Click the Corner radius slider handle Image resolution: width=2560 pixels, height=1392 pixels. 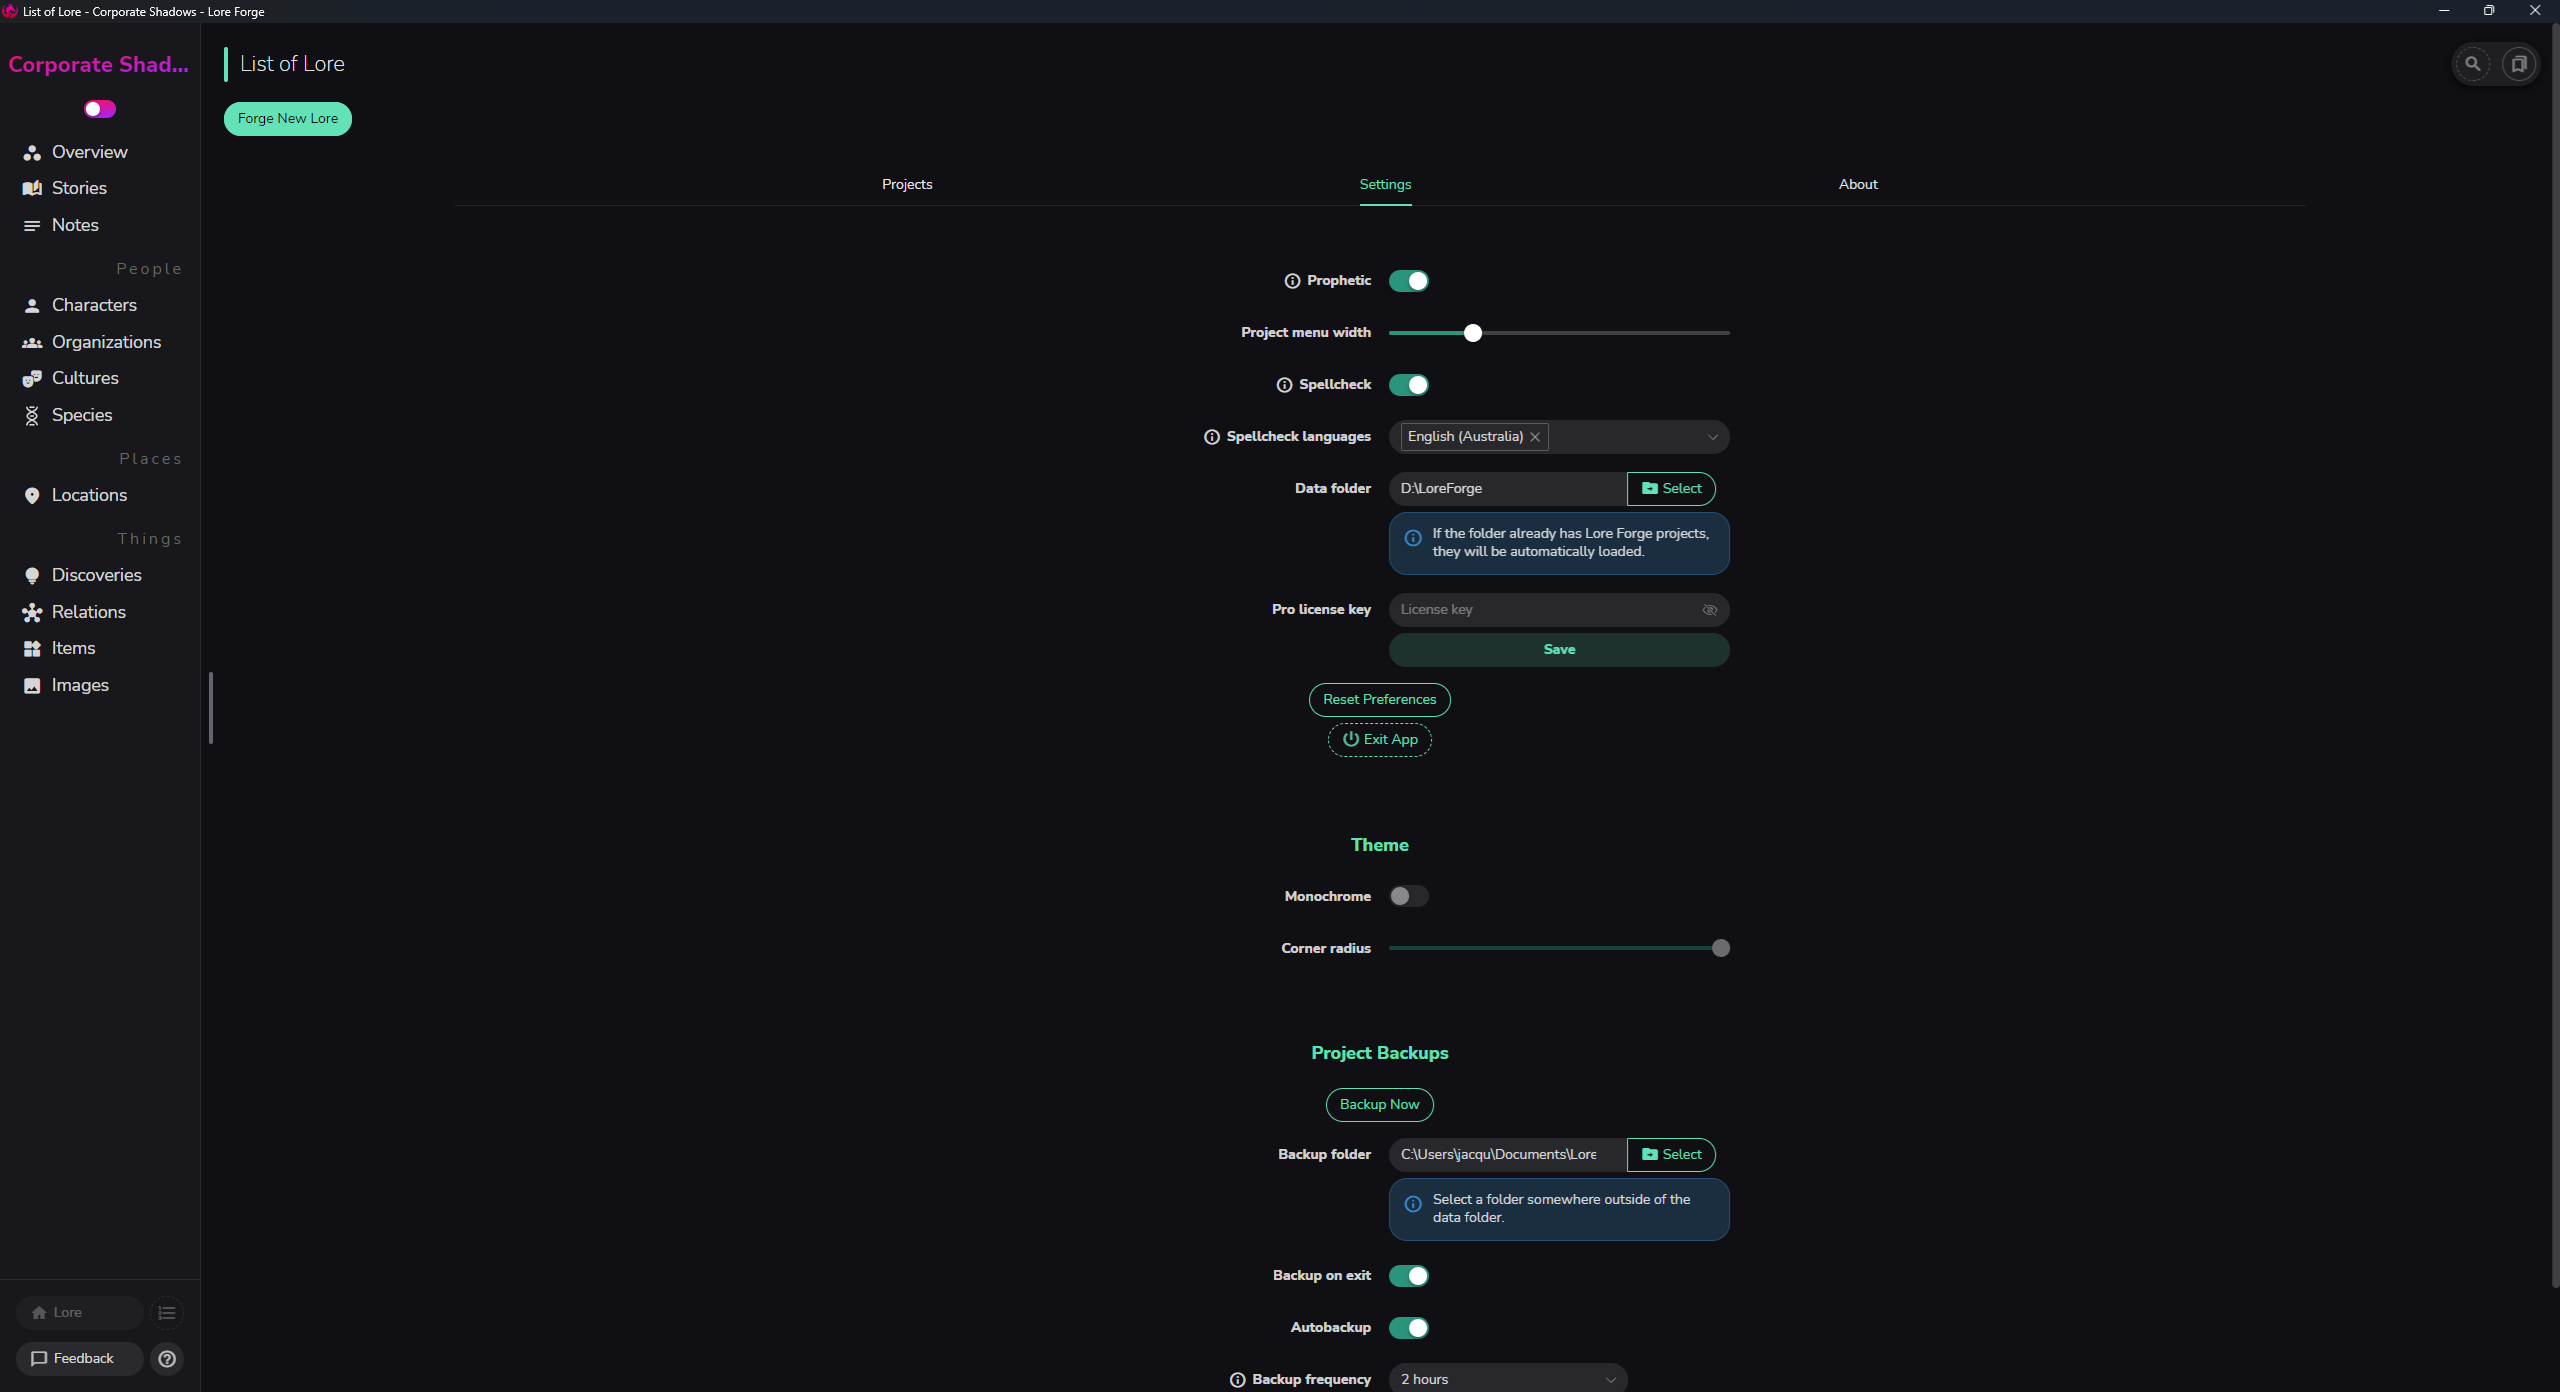click(x=1720, y=948)
